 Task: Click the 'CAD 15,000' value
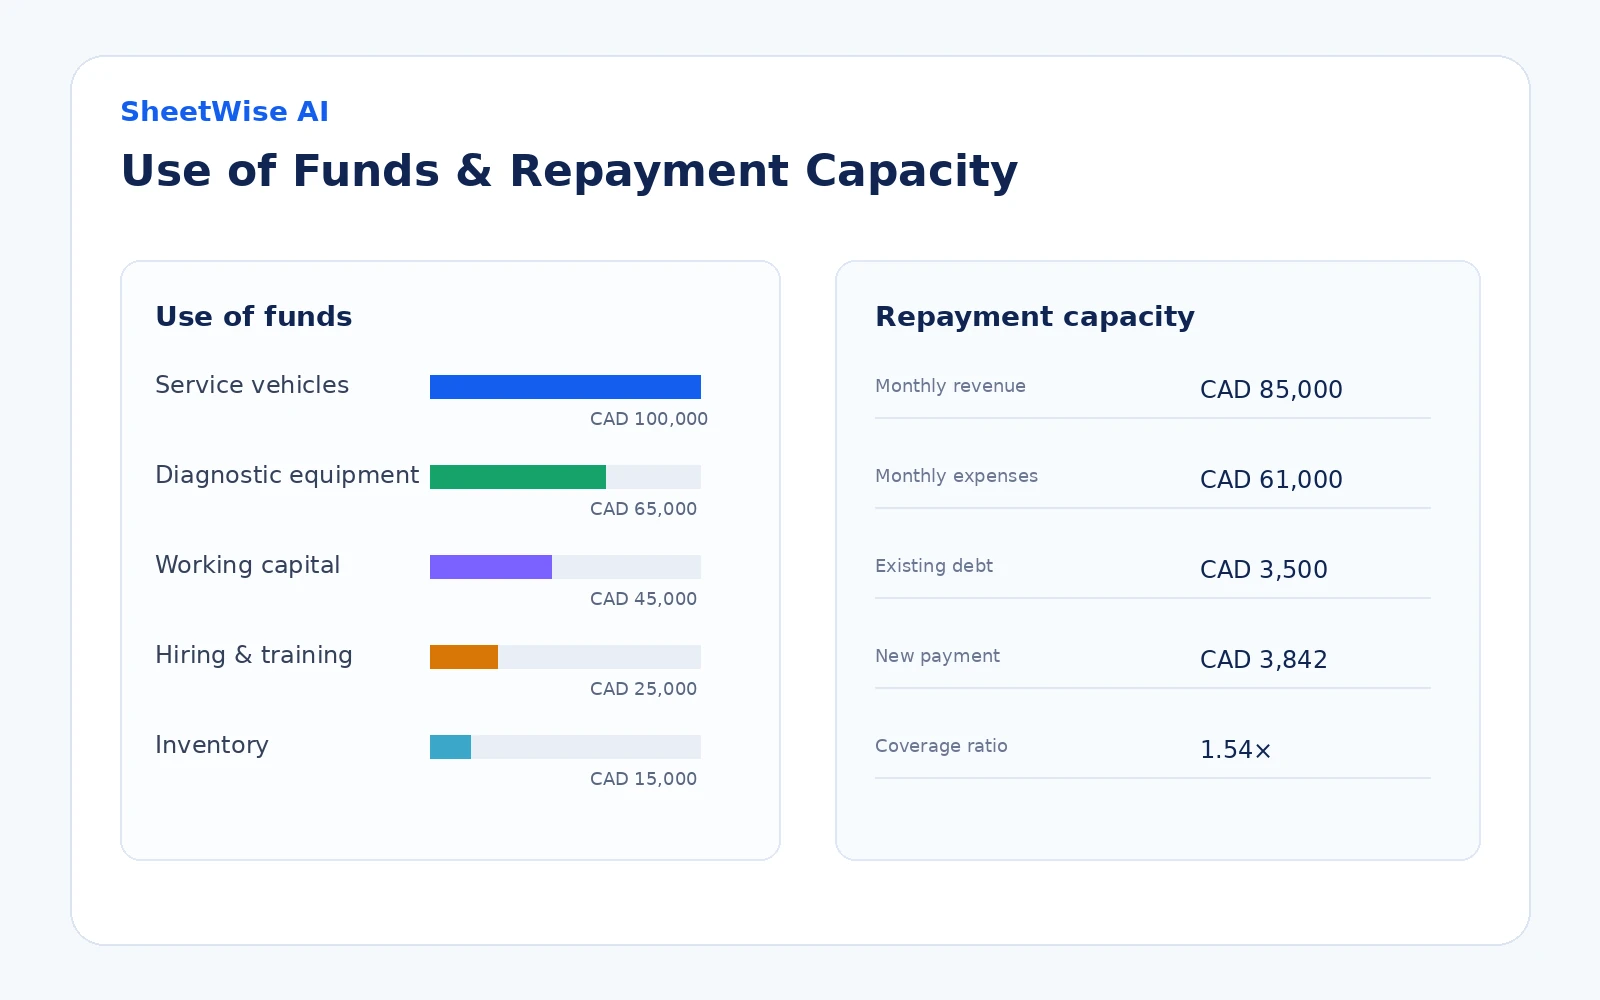[x=643, y=779]
